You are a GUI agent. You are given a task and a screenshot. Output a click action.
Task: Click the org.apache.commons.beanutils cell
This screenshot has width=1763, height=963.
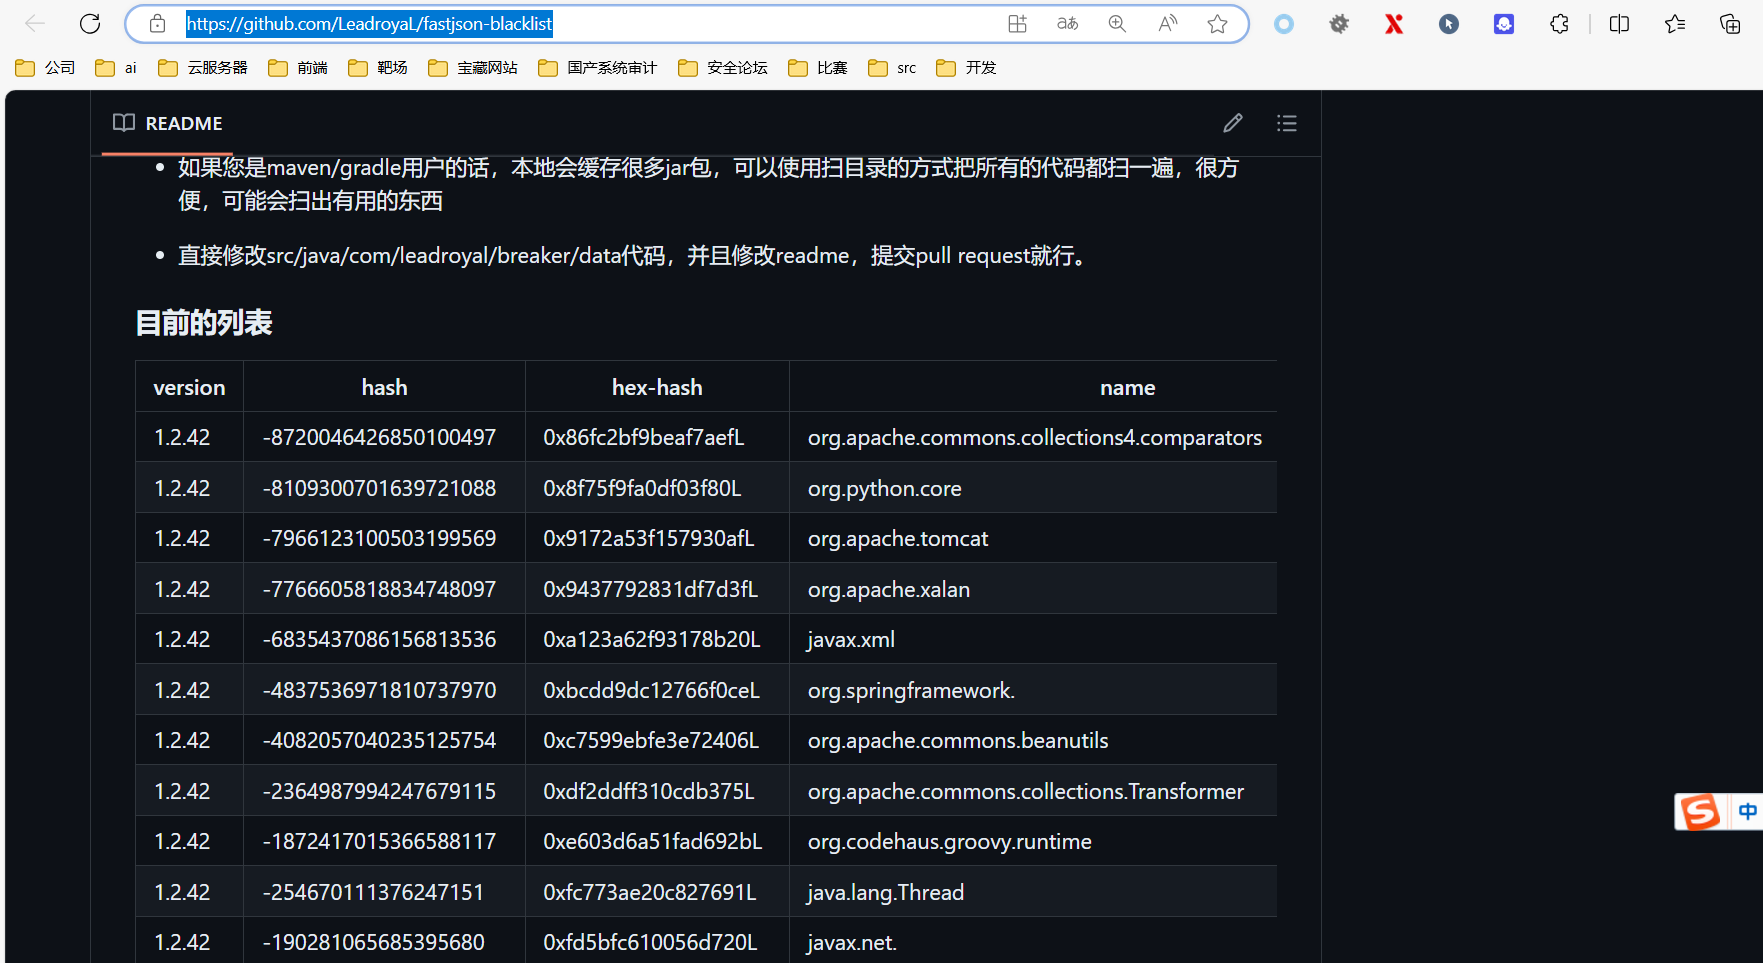(1033, 740)
